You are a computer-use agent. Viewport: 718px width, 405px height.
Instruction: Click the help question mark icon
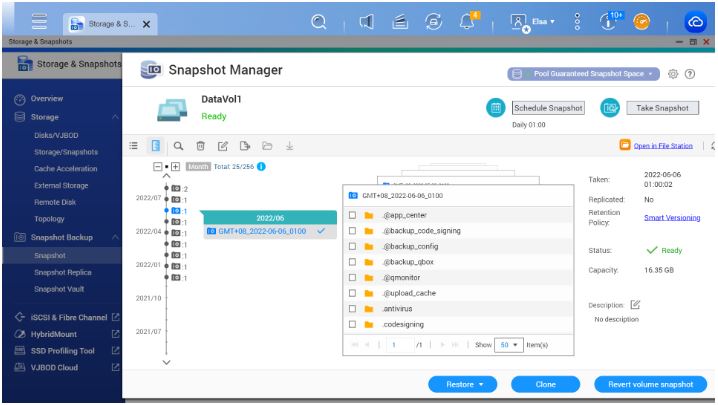click(x=690, y=74)
